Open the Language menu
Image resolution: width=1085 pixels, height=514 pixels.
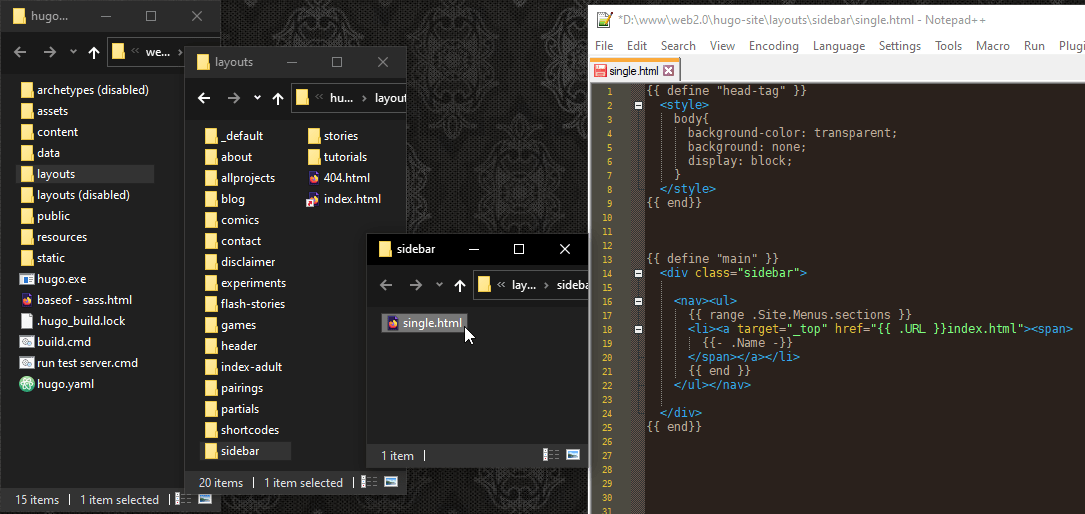click(x=838, y=46)
